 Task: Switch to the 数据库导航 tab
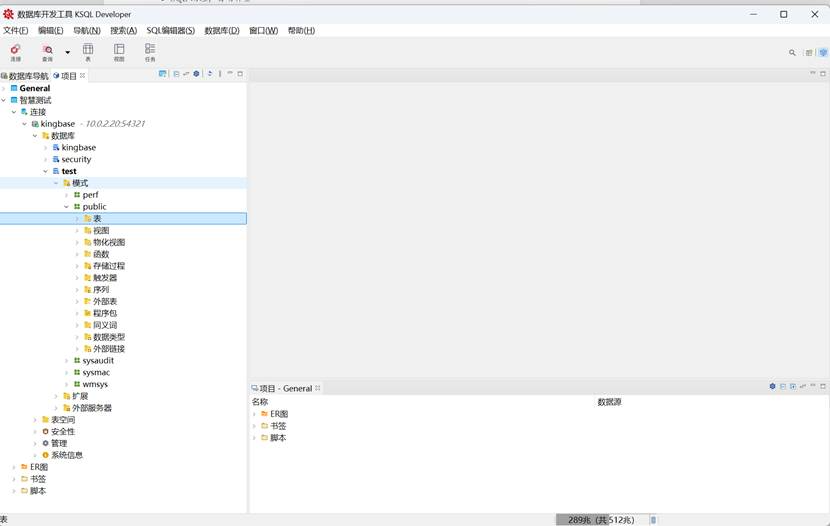(25, 76)
